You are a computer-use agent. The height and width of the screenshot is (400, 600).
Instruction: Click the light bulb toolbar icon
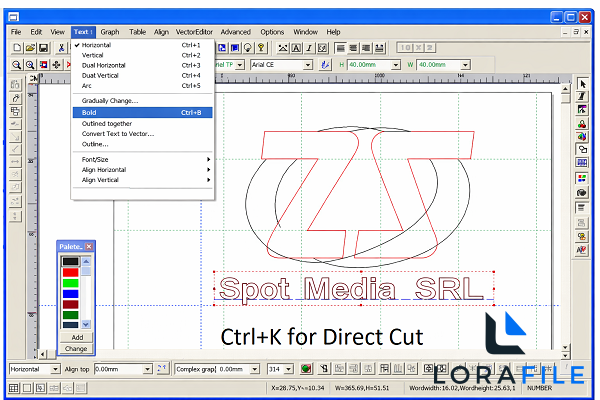(248, 48)
